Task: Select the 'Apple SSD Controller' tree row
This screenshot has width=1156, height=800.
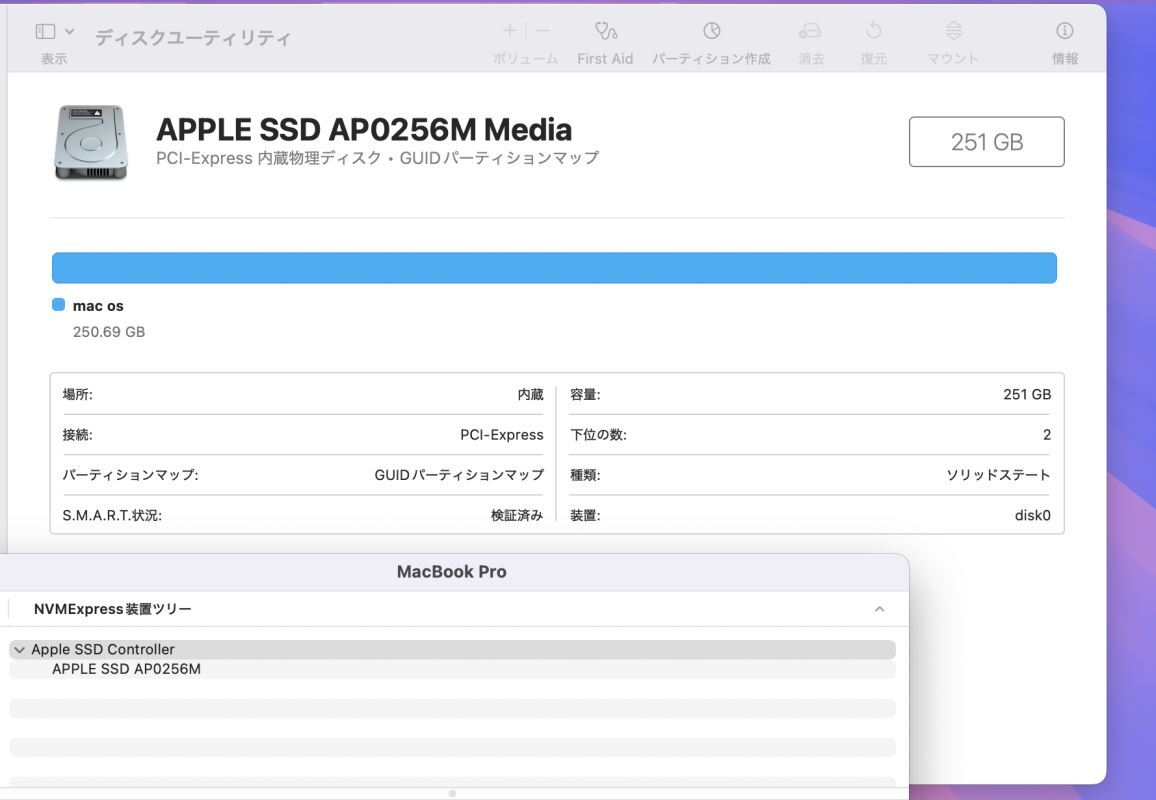Action: pos(453,650)
